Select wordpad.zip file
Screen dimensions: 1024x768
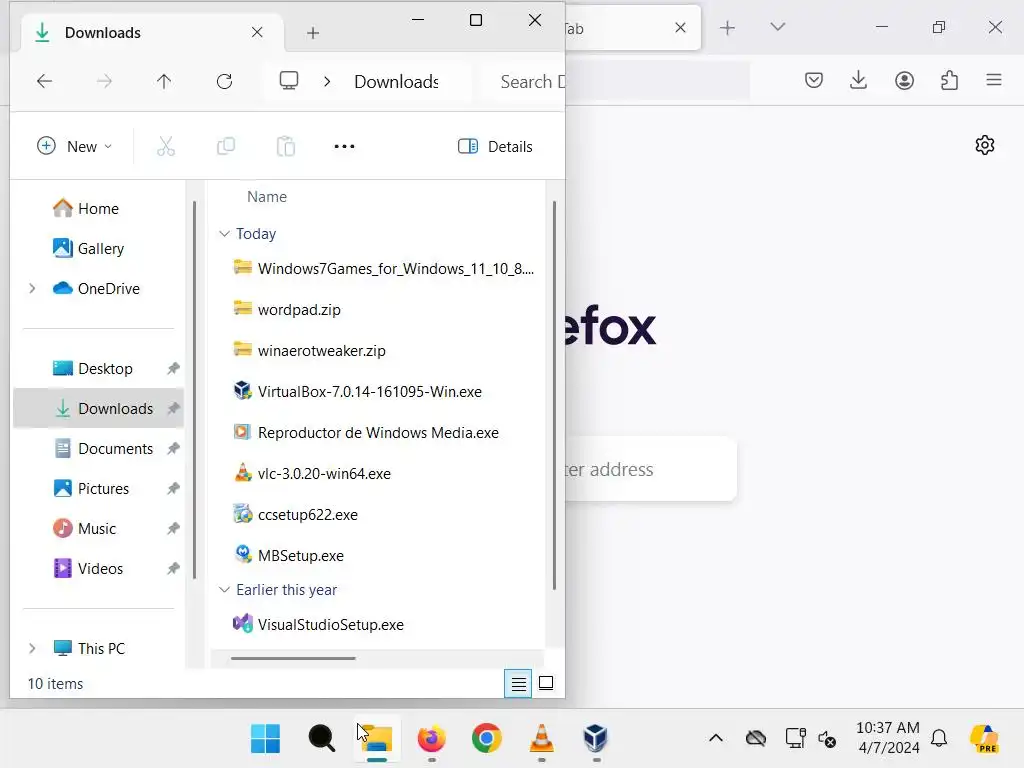coord(287,310)
